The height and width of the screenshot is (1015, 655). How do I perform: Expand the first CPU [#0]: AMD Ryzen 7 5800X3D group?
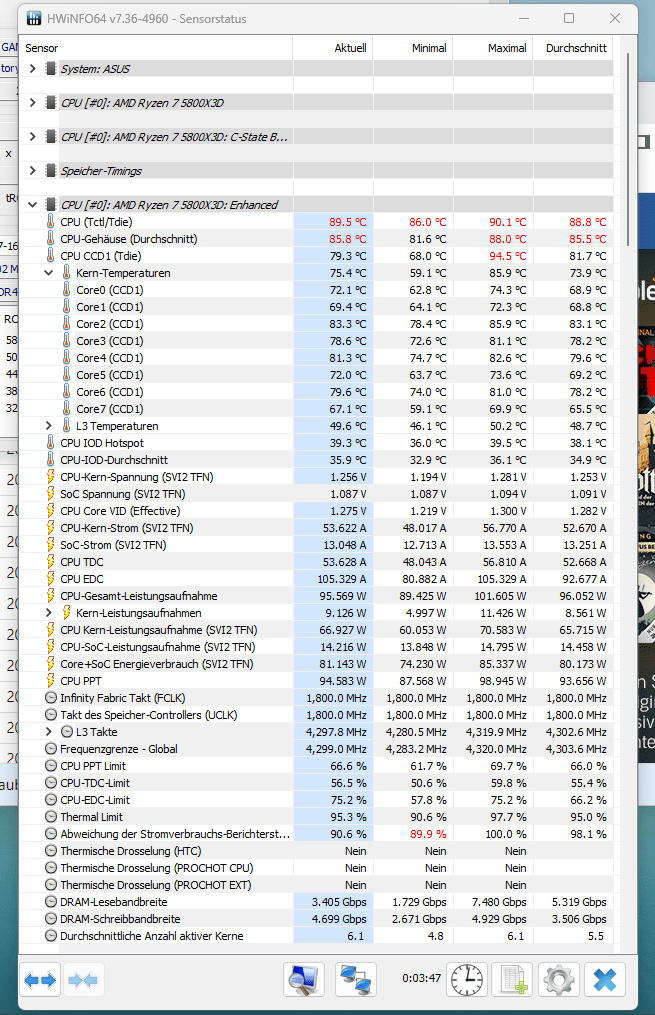[x=32, y=102]
